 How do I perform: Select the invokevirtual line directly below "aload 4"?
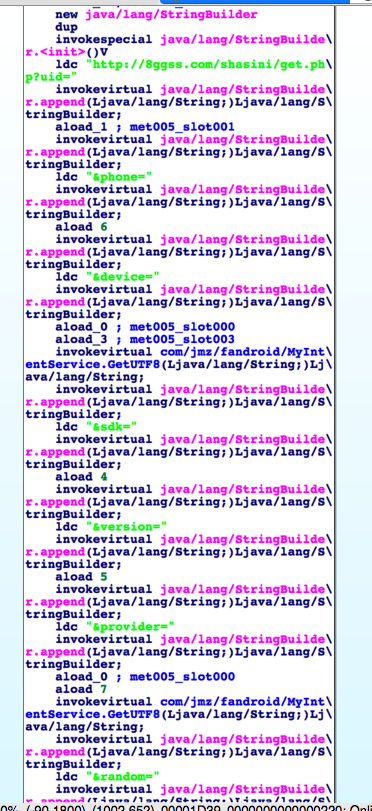(194, 489)
